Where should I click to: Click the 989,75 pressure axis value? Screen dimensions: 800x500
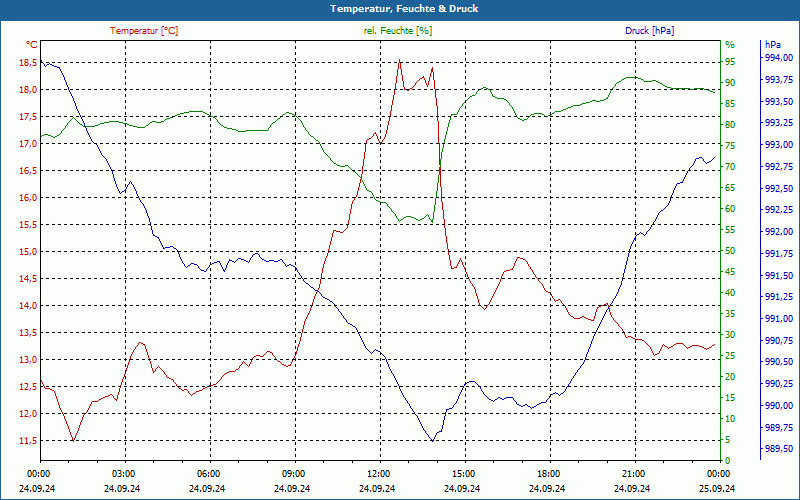coord(779,427)
